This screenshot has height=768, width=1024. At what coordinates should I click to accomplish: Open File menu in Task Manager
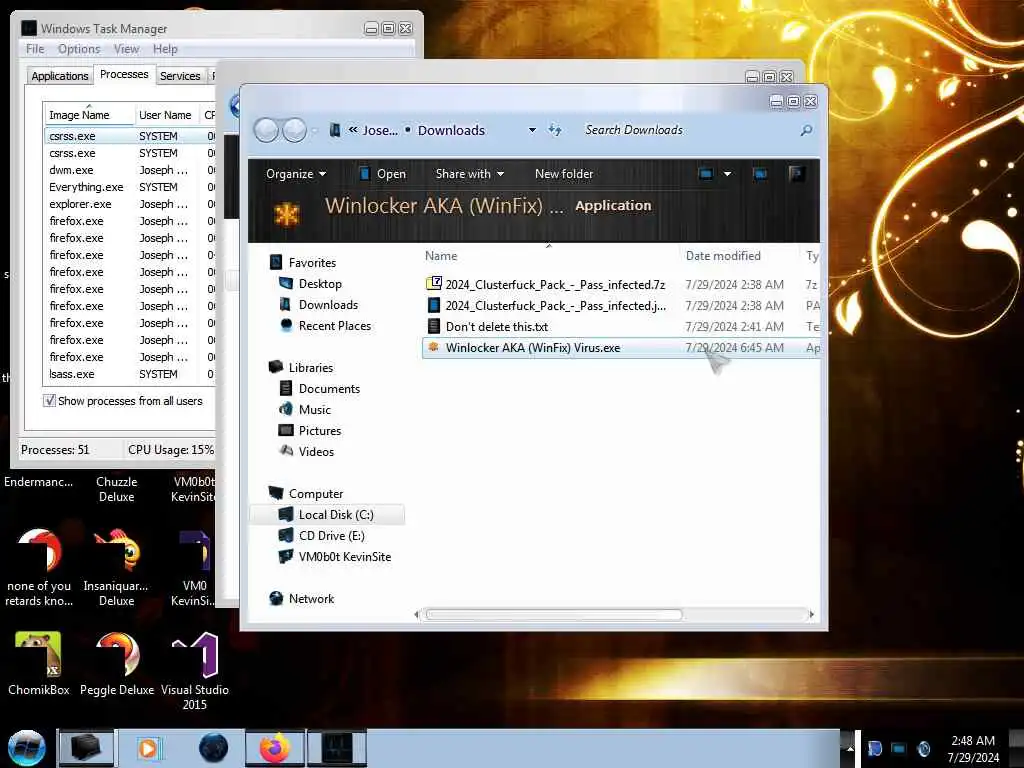tap(35, 49)
